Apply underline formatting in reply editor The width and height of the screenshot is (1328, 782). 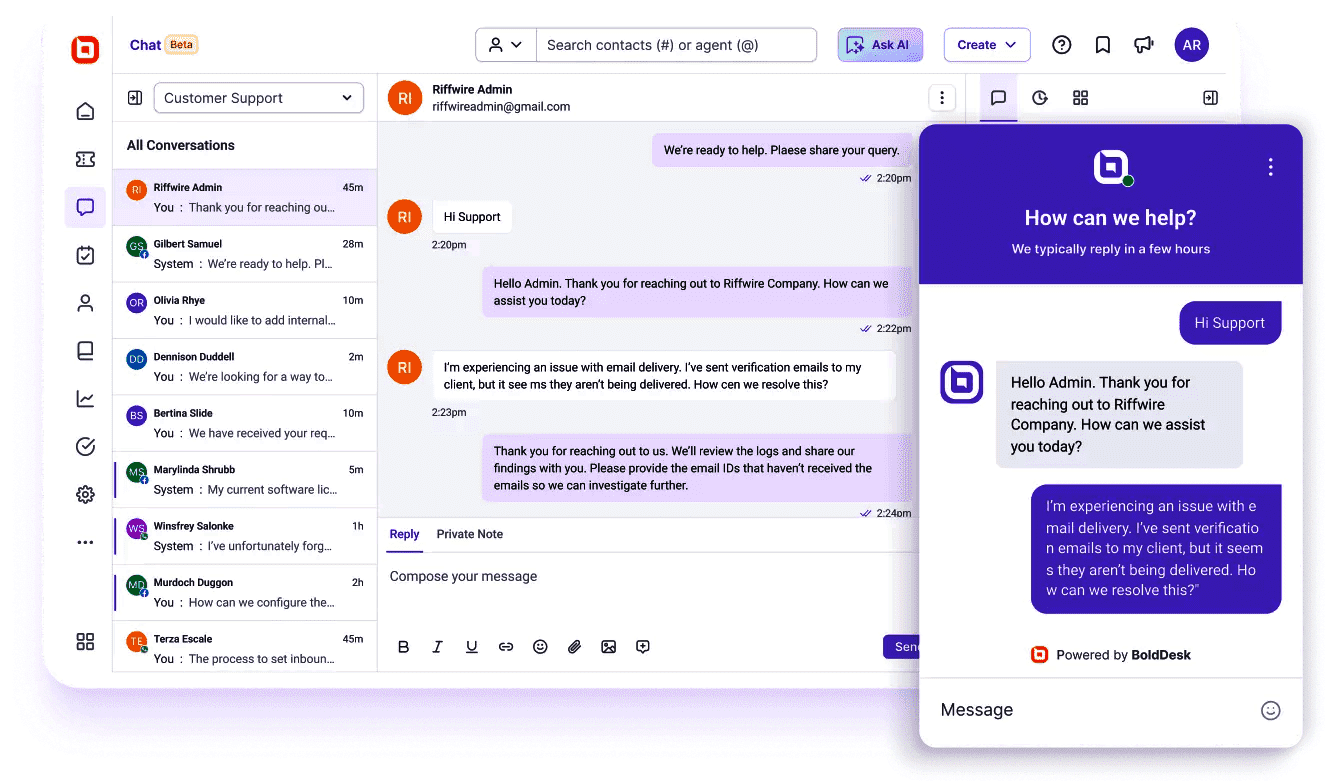(471, 647)
